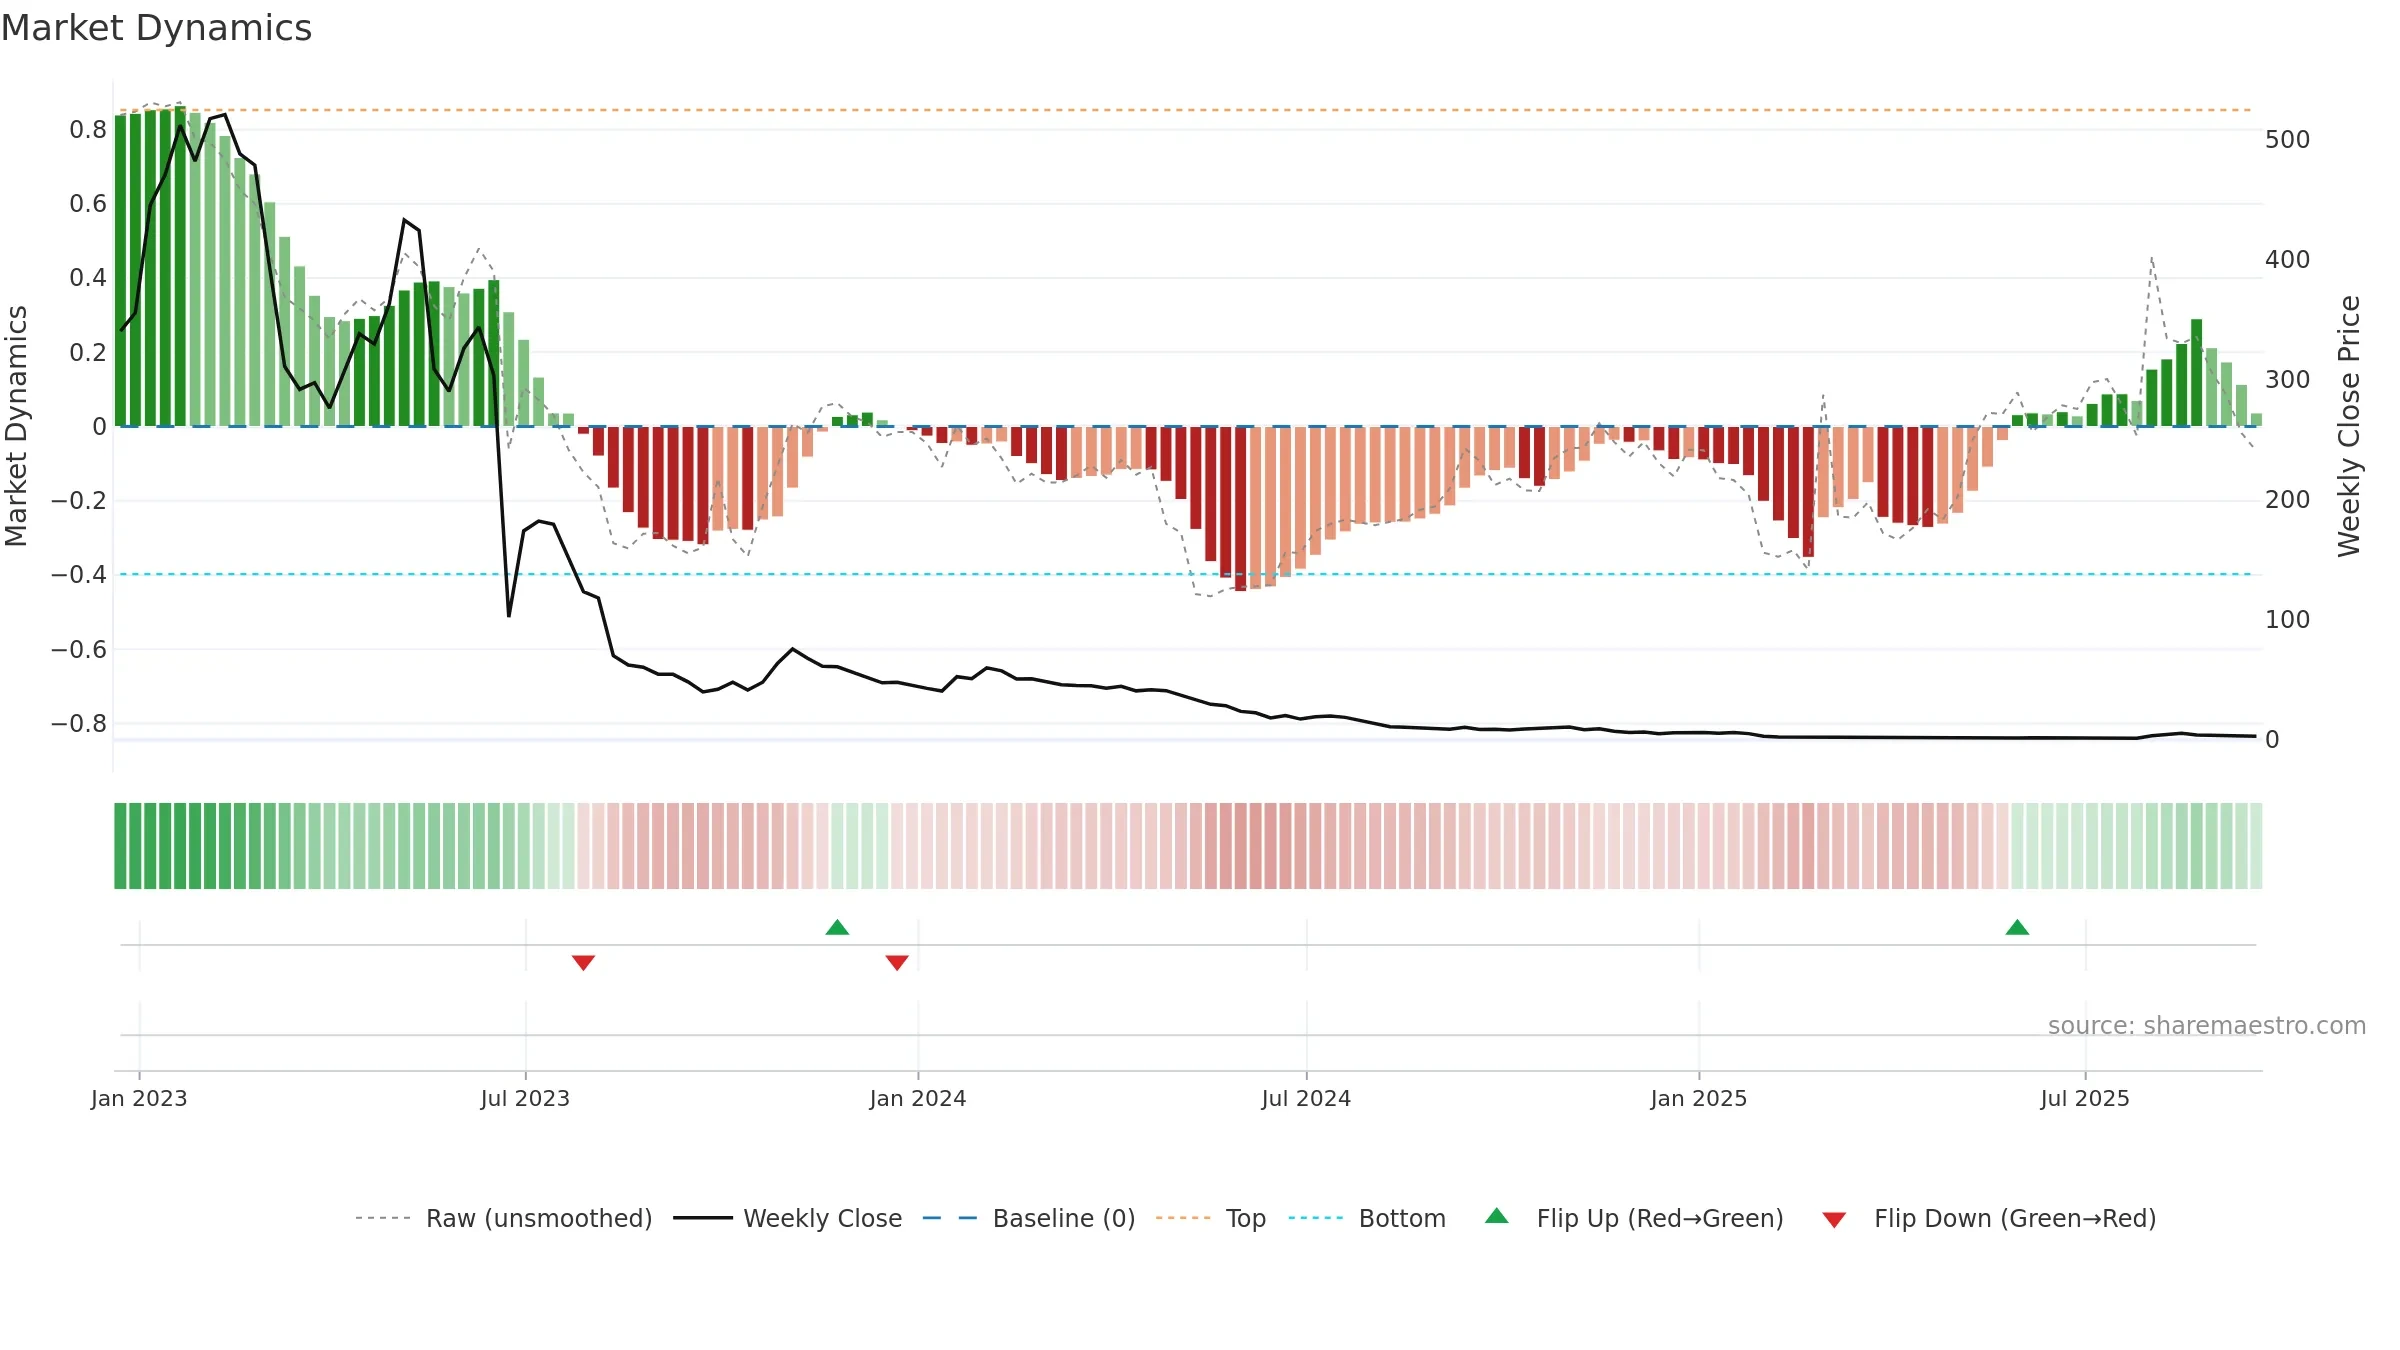
Task: Click the Jan 2025 x-axis label
Action: click(x=1699, y=1098)
